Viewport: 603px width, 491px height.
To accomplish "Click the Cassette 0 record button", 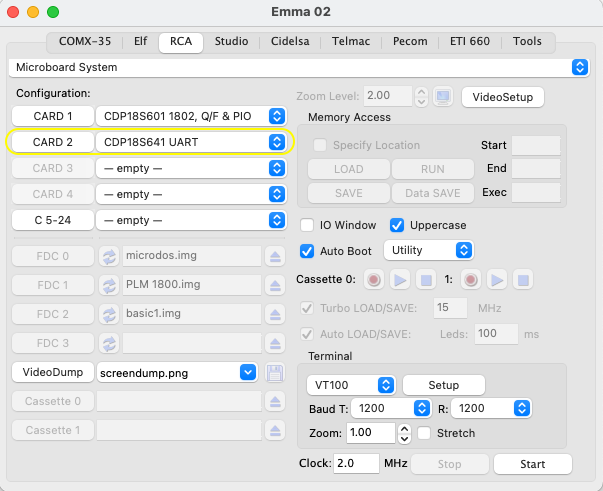I will tap(374, 280).
